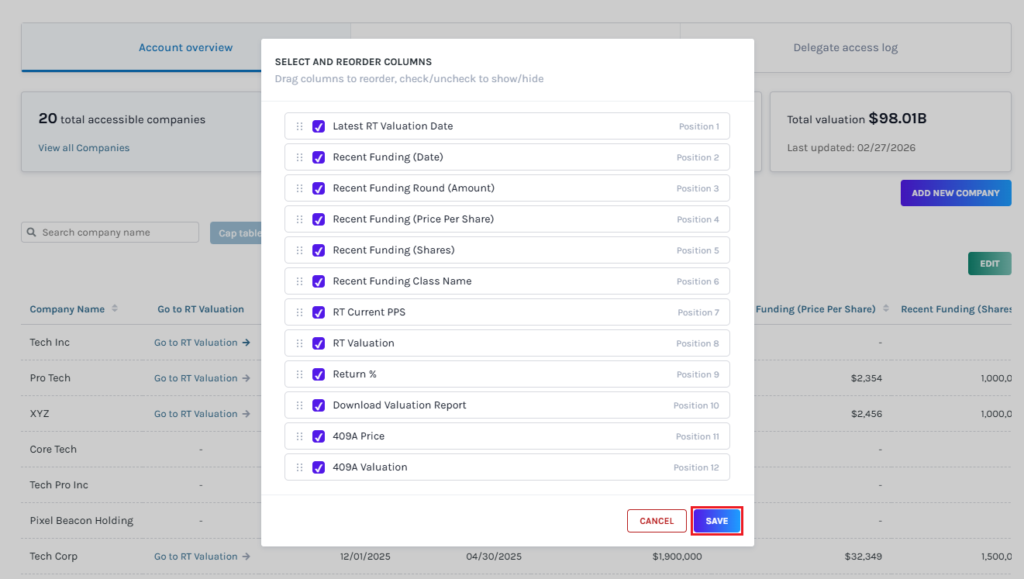Click the search magnifier icon
This screenshot has height=579, width=1024.
[x=32, y=233]
